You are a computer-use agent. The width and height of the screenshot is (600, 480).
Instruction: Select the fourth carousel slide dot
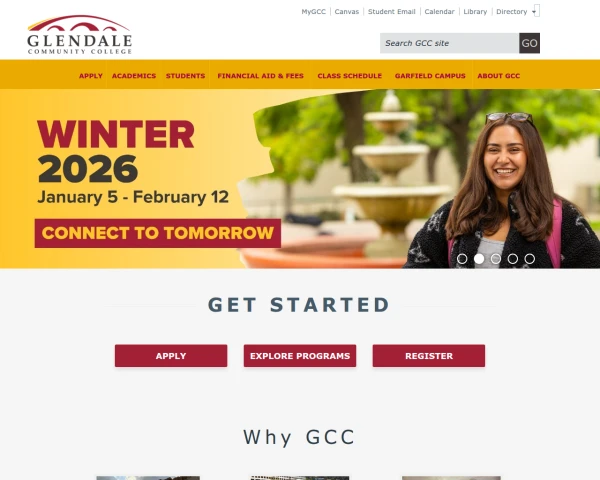(512, 259)
